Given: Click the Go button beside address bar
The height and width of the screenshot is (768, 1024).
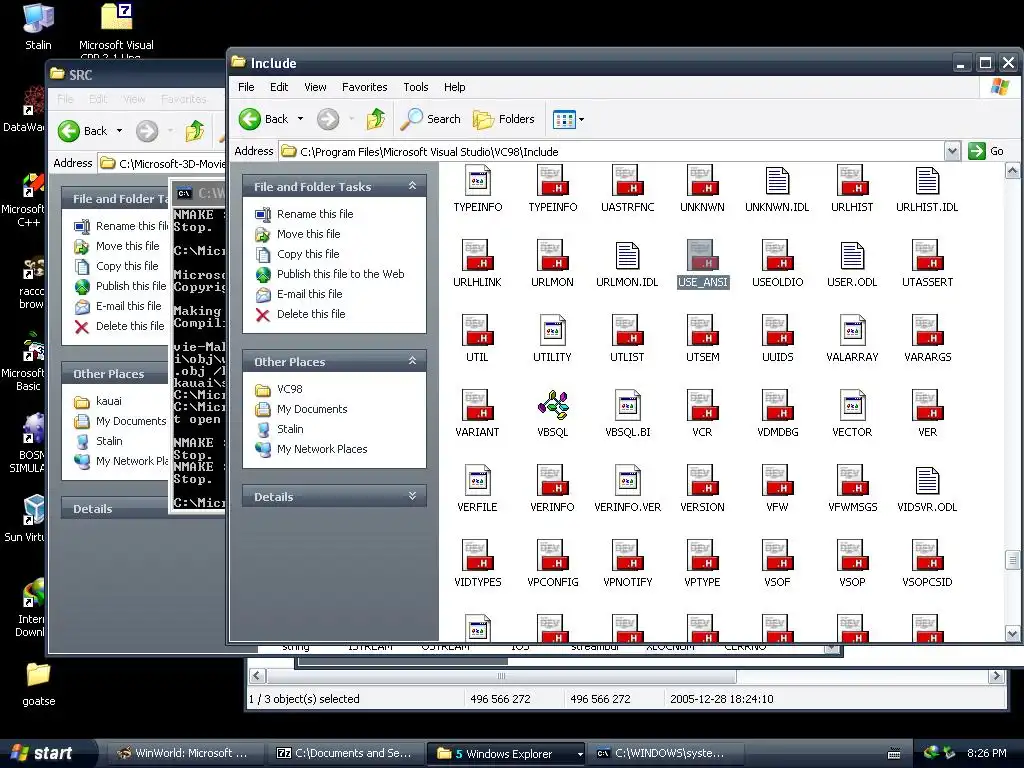Looking at the screenshot, I should click(x=986, y=152).
